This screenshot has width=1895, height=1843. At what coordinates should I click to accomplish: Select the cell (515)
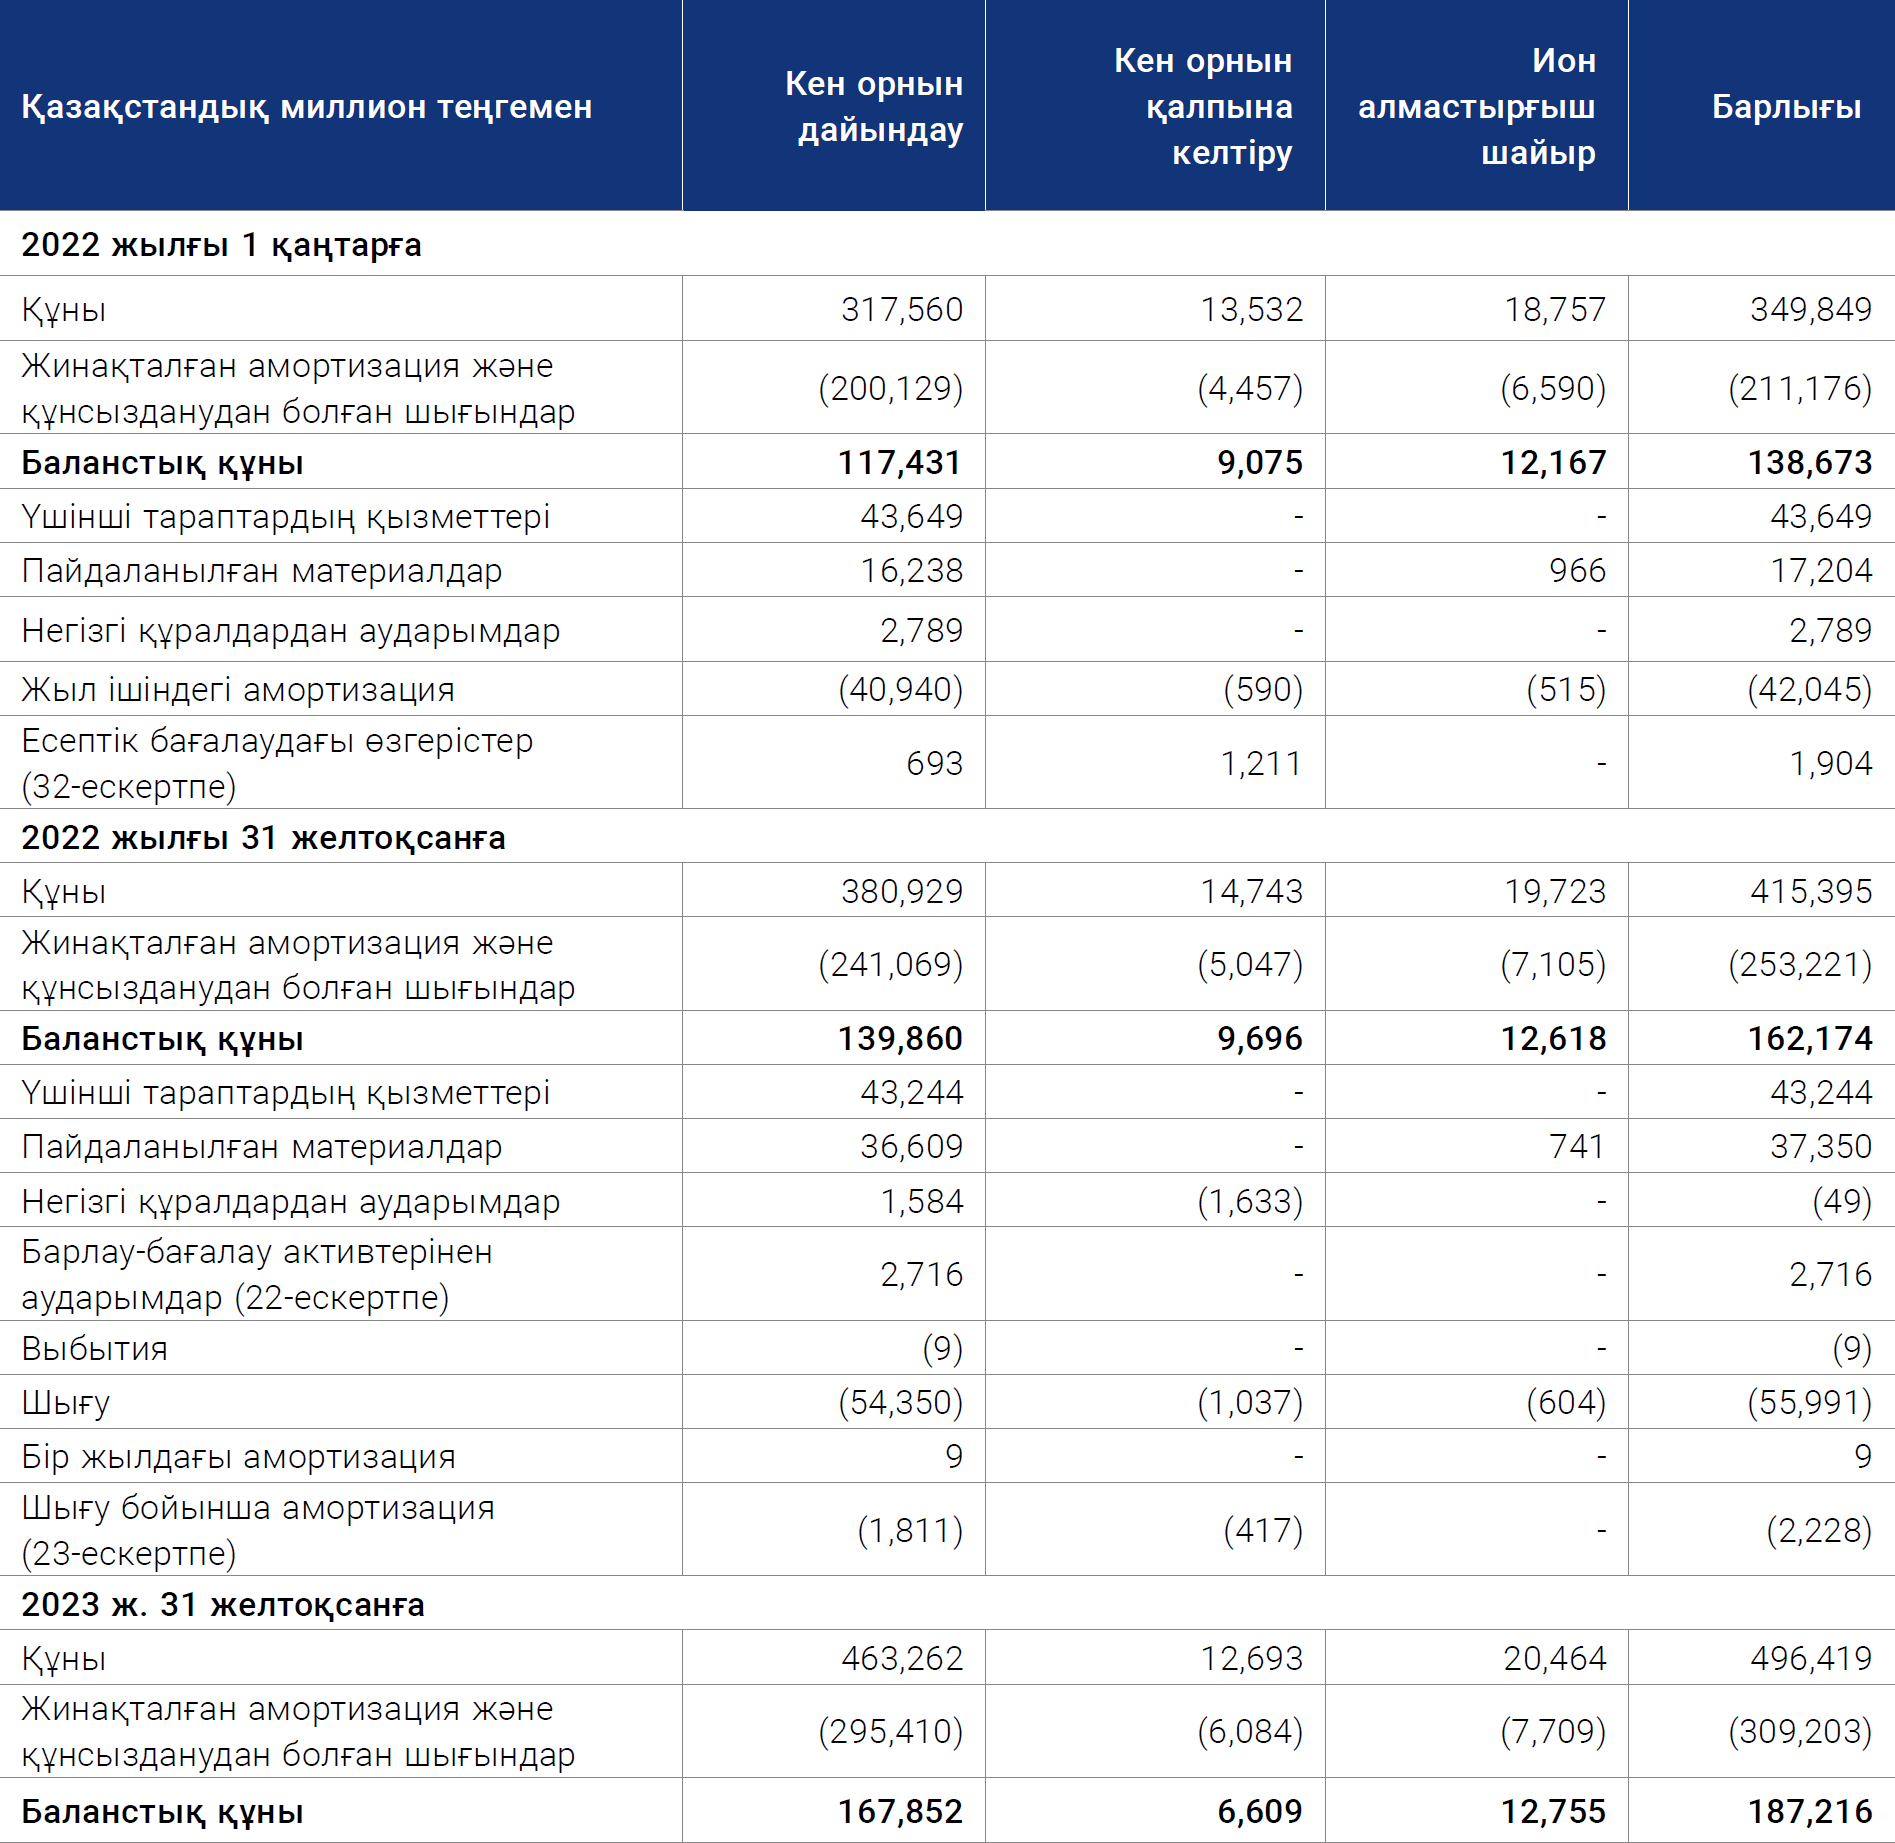[1566, 689]
